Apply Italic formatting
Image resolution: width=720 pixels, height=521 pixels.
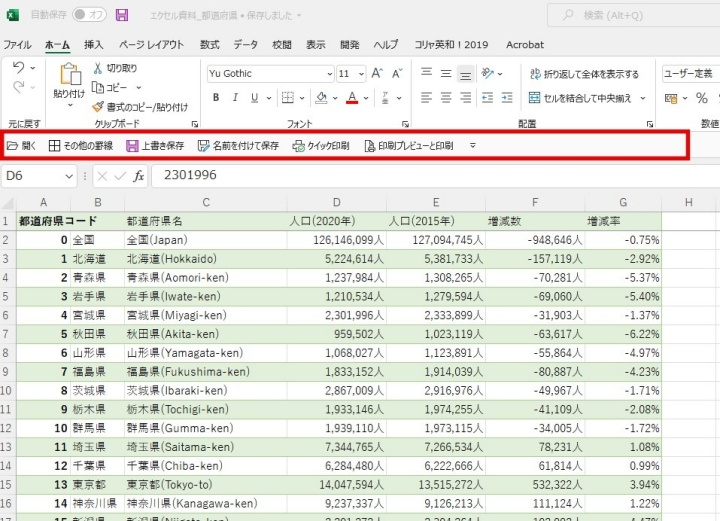point(235,98)
